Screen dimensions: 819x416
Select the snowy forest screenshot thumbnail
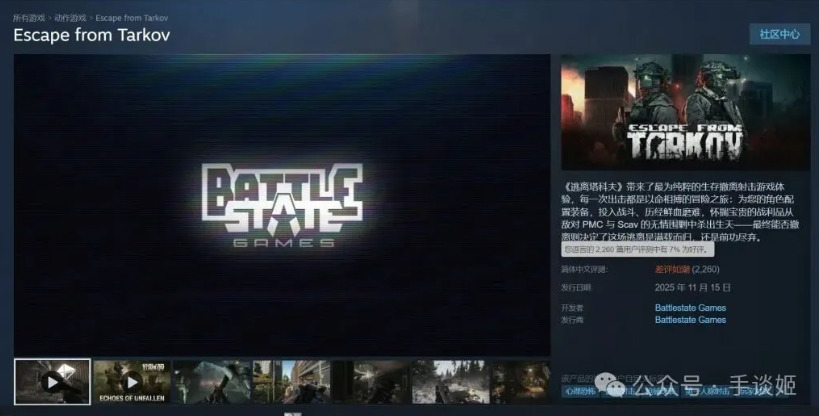click(449, 381)
